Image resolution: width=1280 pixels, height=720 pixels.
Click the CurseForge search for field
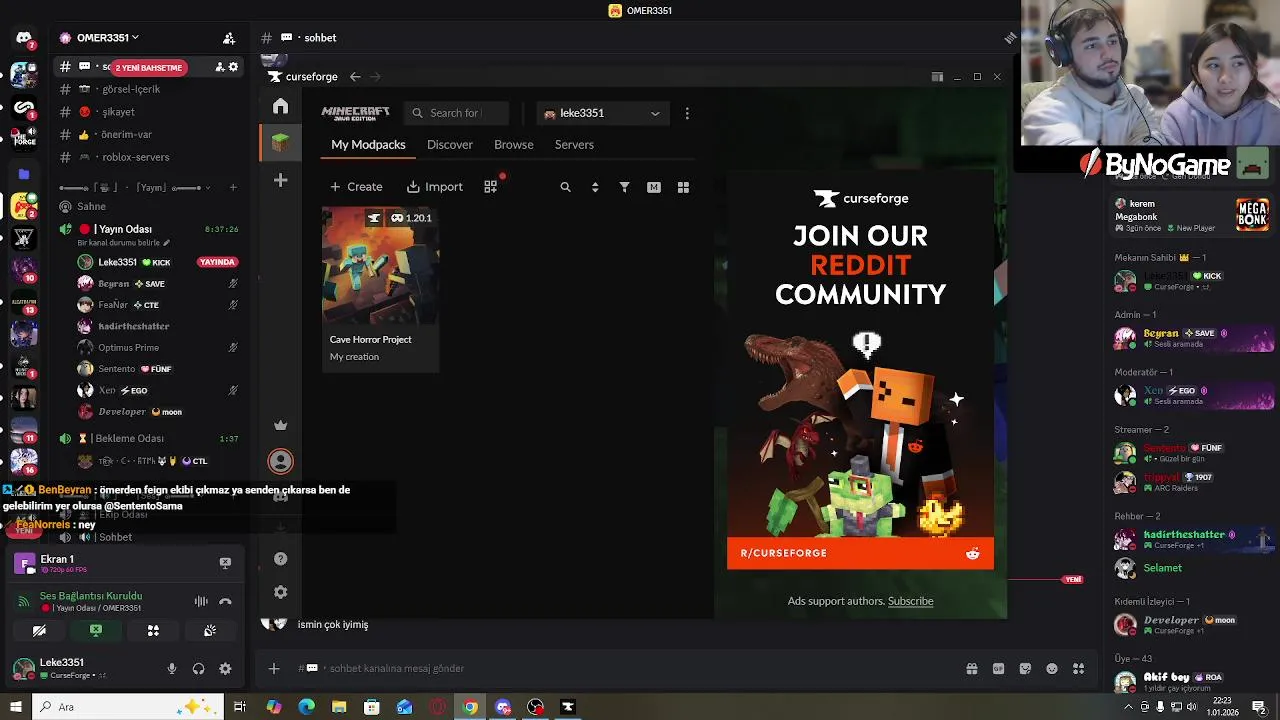pyautogui.click(x=458, y=113)
